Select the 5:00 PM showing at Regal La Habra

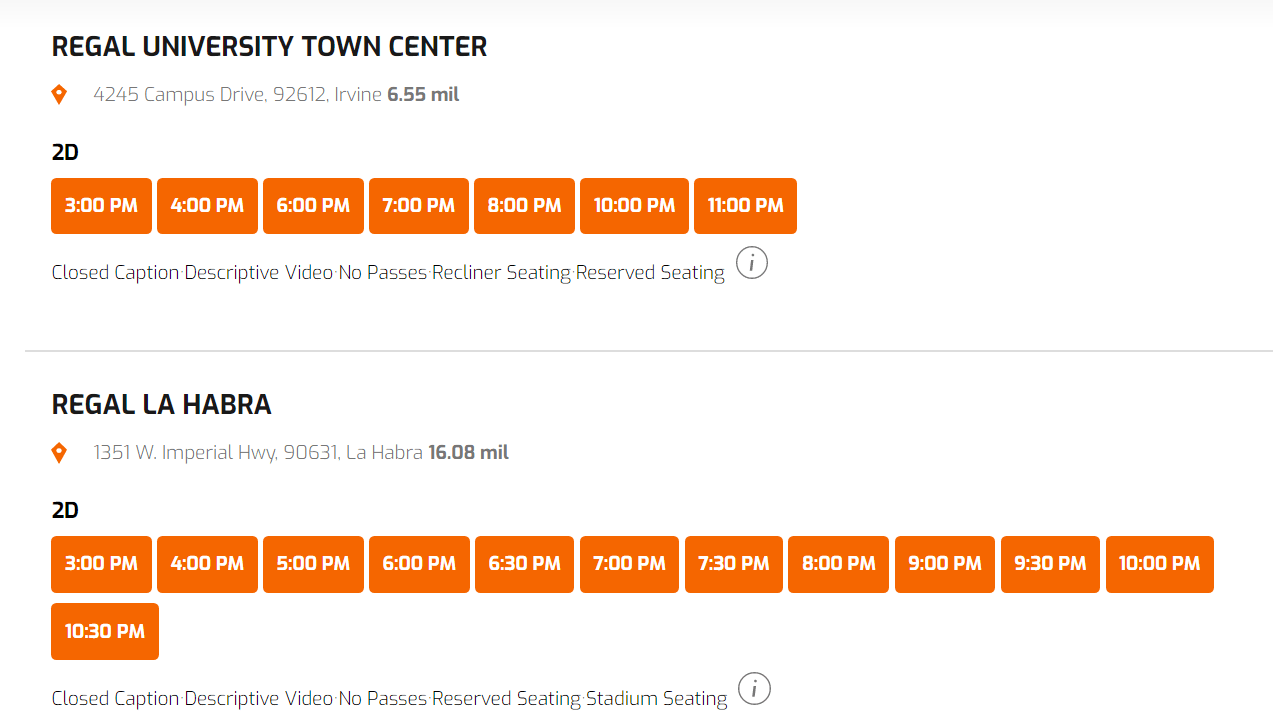tap(313, 564)
